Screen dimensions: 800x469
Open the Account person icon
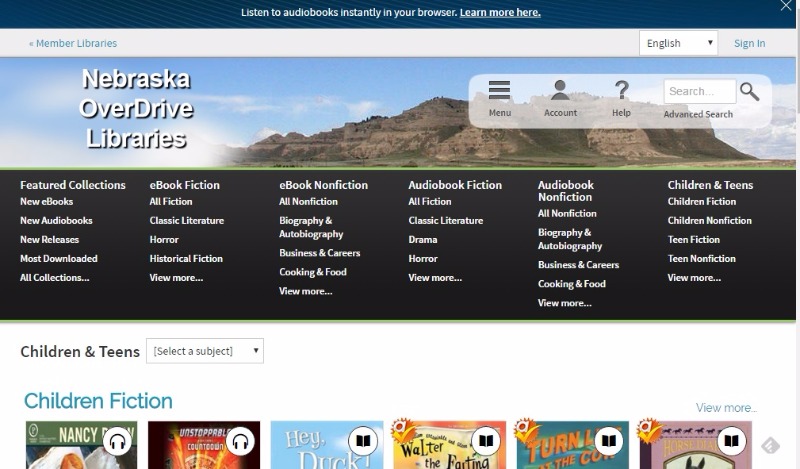coord(560,90)
